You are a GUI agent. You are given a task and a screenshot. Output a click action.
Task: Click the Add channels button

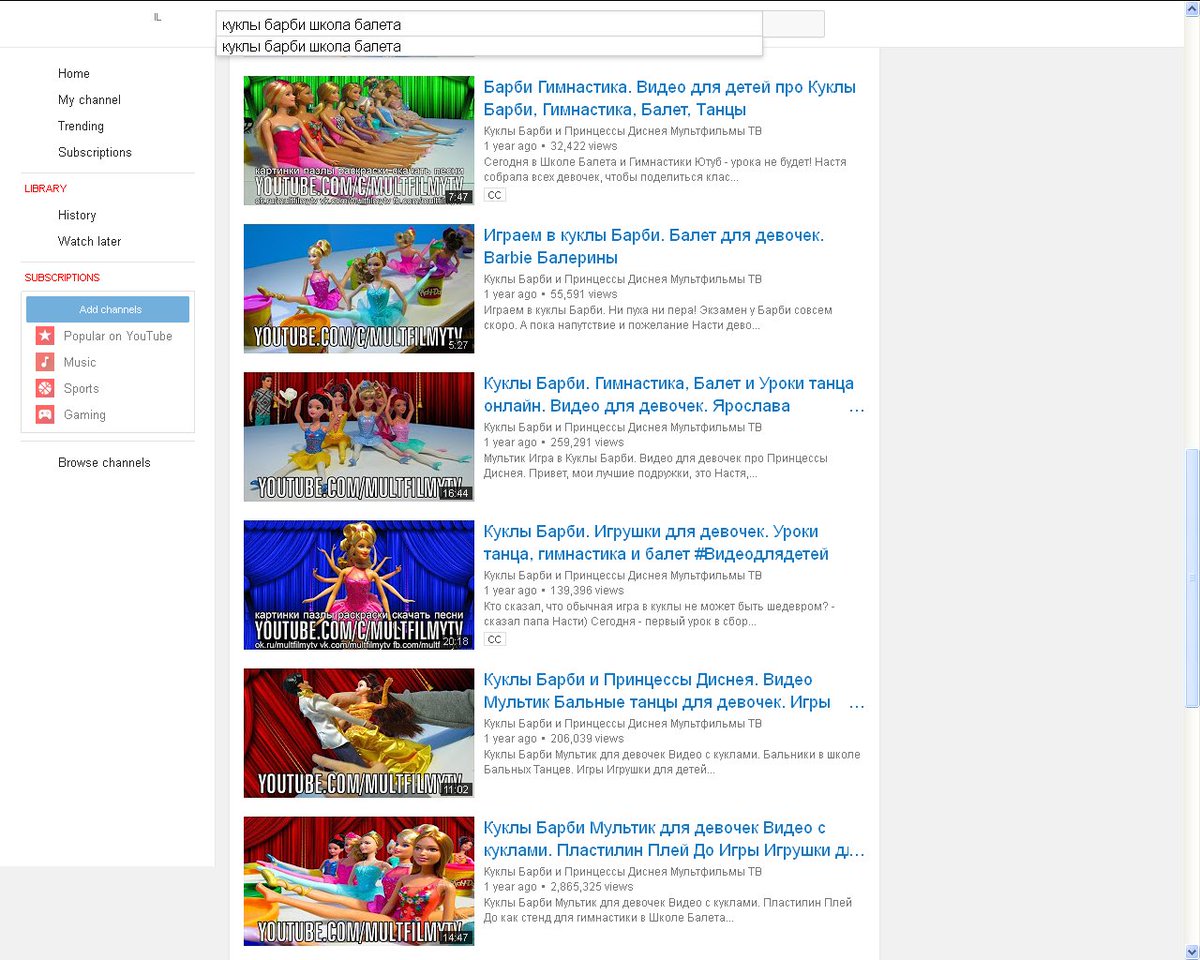click(108, 309)
